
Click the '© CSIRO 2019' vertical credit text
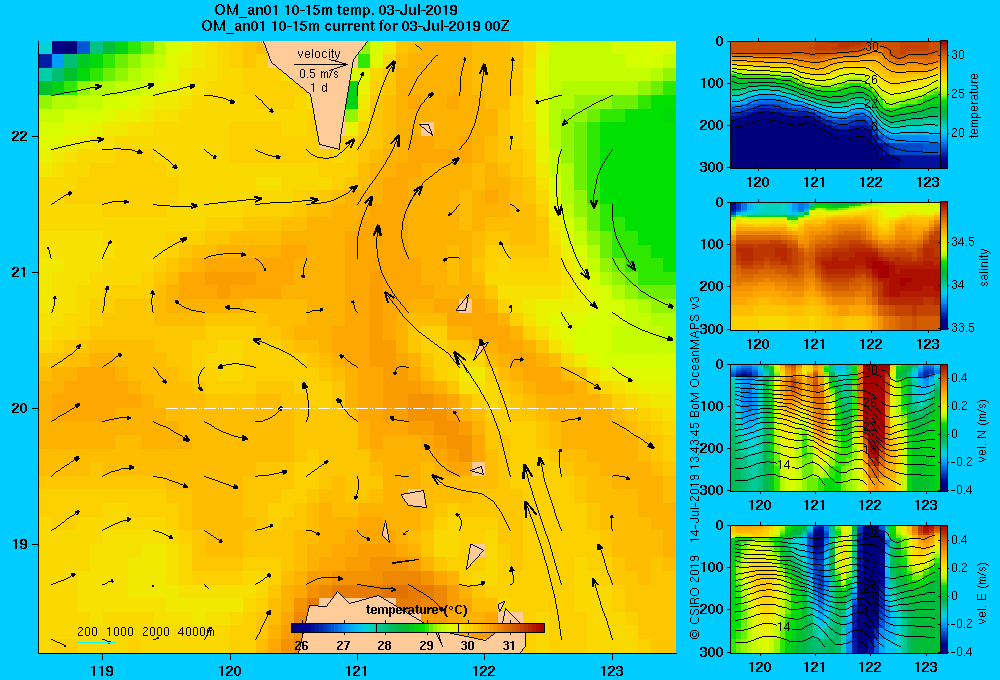point(695,597)
